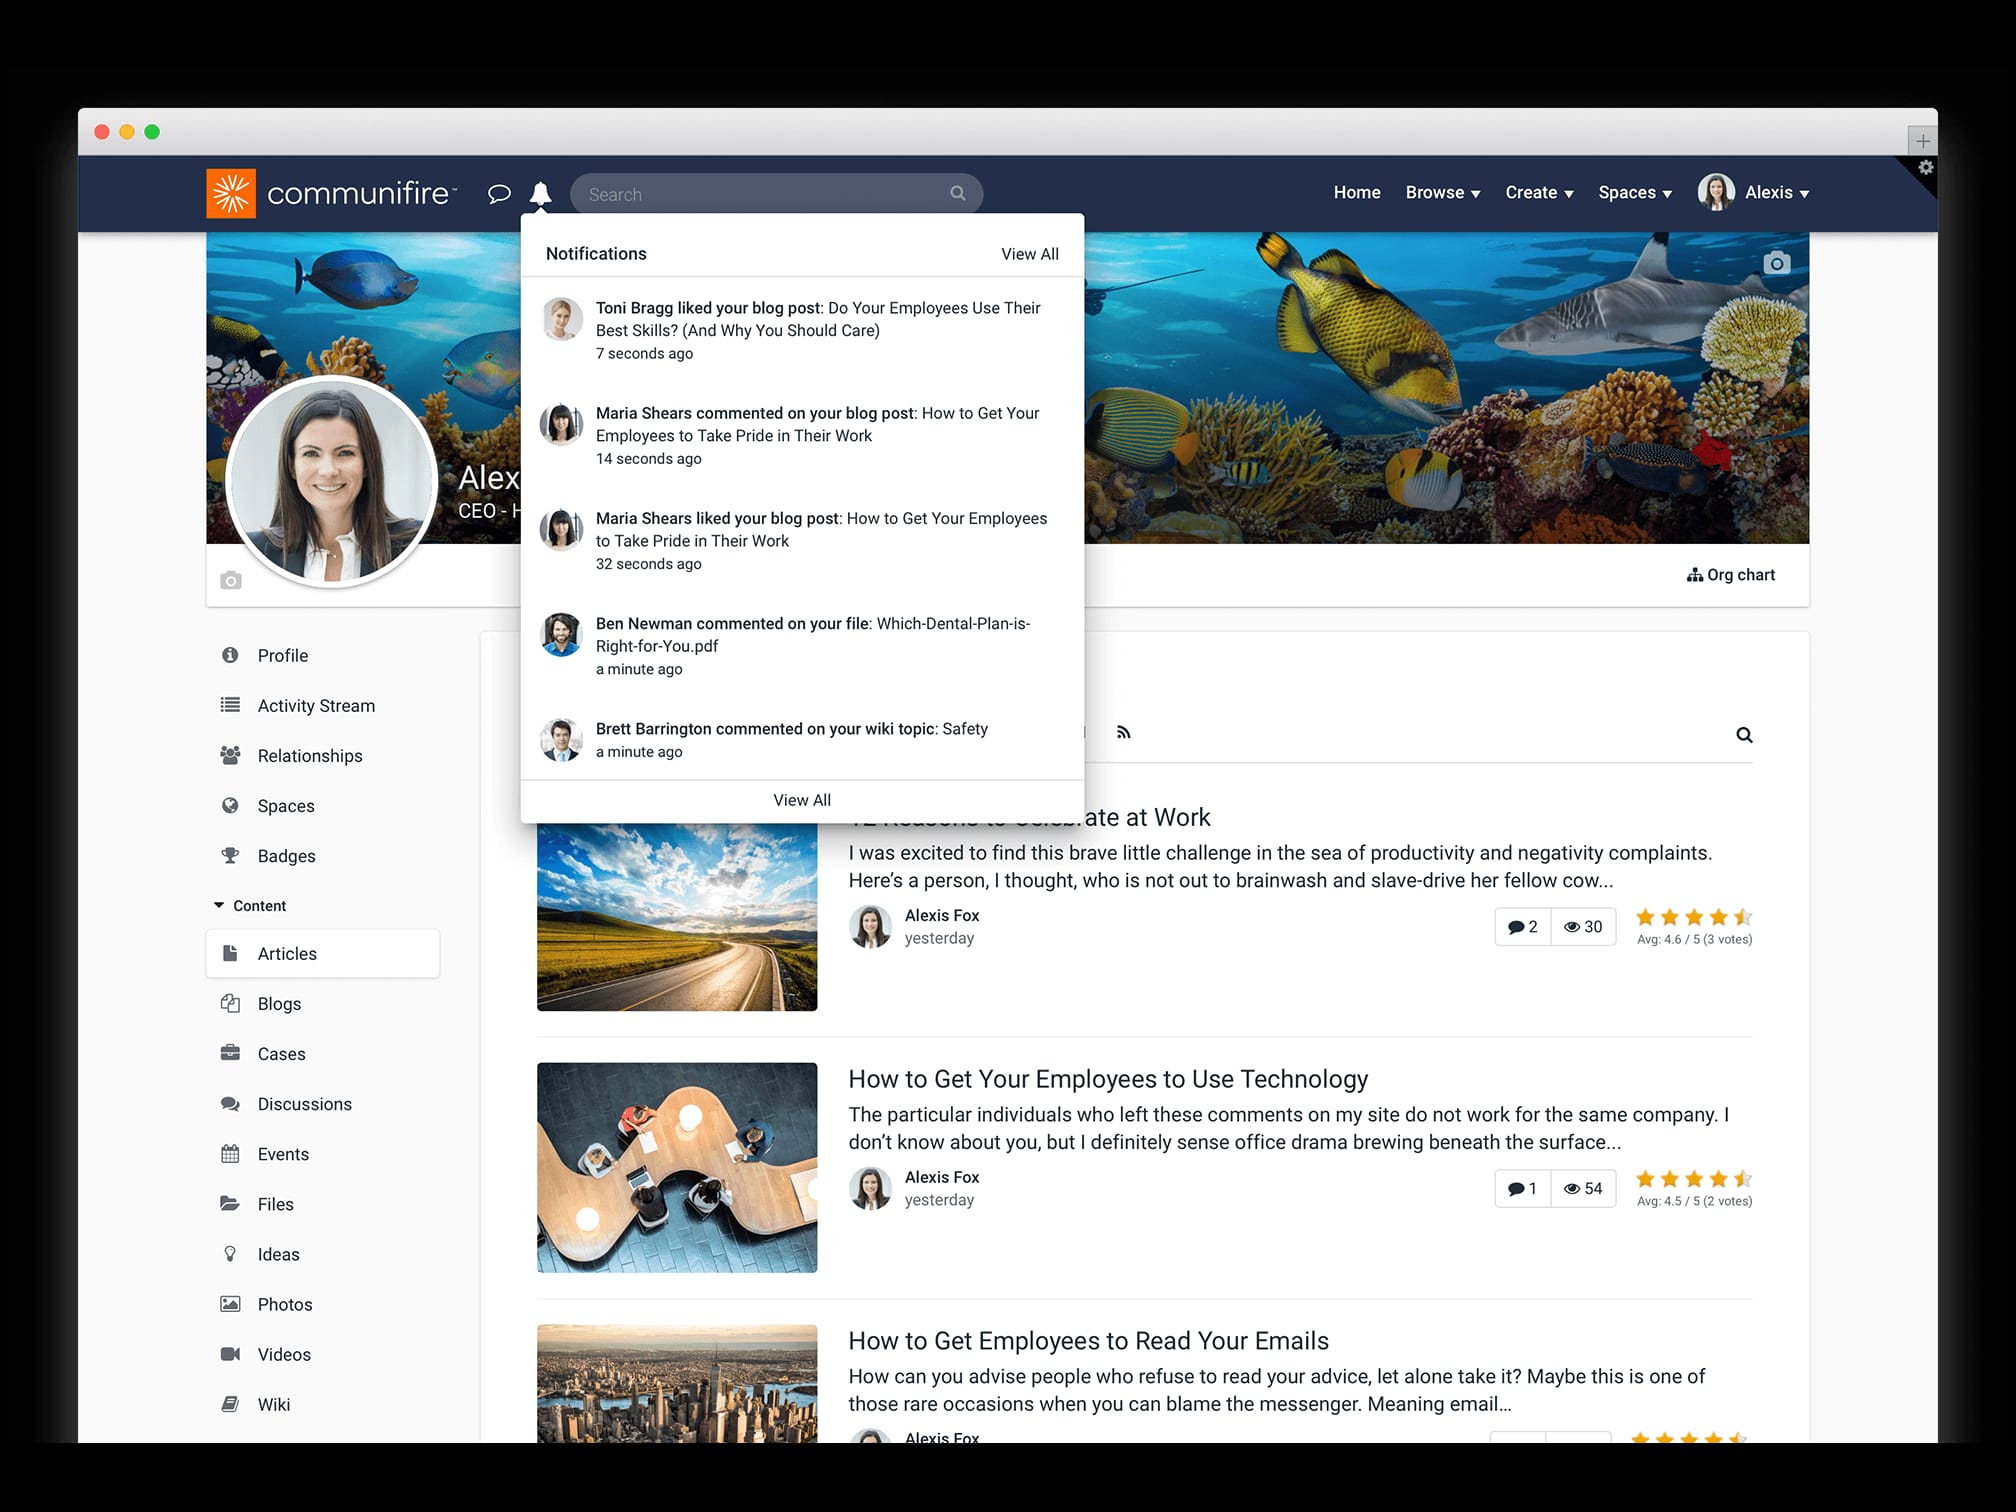
Task: Open the Org chart view
Action: coord(1731,574)
